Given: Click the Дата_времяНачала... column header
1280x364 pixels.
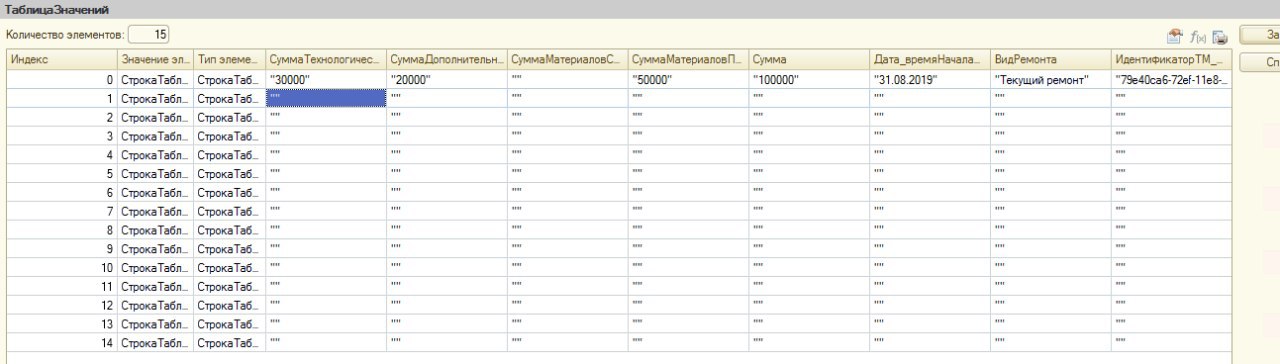Looking at the screenshot, I should click(x=930, y=60).
